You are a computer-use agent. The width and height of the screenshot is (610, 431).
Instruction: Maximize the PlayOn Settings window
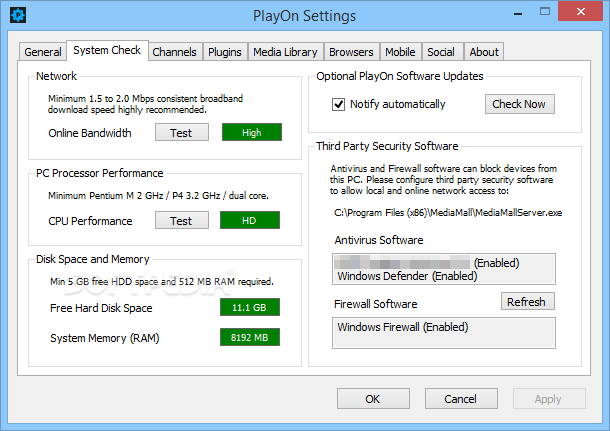tap(545, 12)
